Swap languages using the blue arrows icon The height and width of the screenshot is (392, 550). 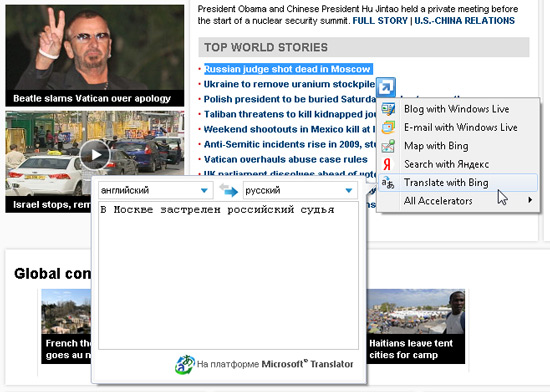point(228,190)
